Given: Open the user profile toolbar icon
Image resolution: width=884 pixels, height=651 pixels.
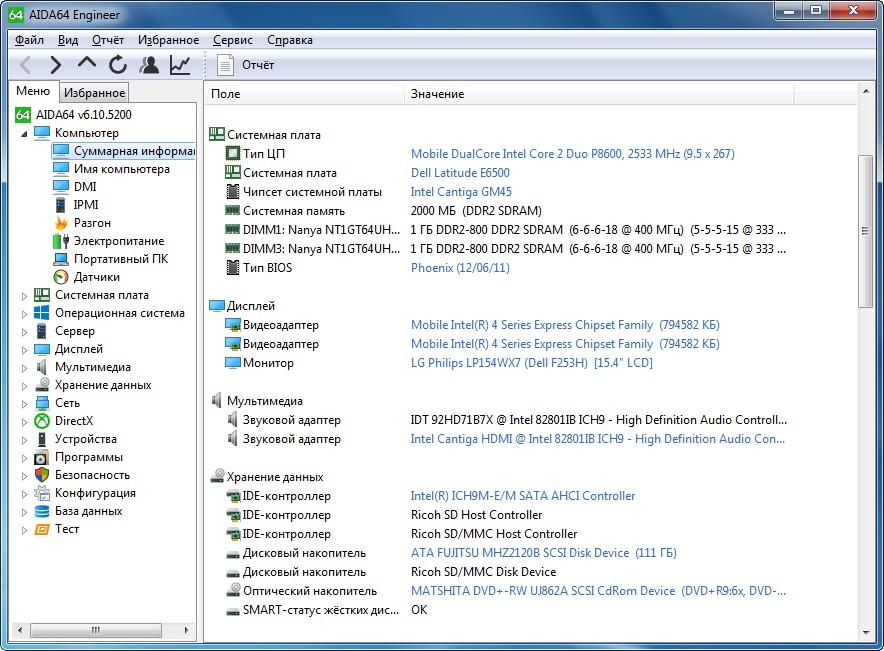Looking at the screenshot, I should coord(149,65).
